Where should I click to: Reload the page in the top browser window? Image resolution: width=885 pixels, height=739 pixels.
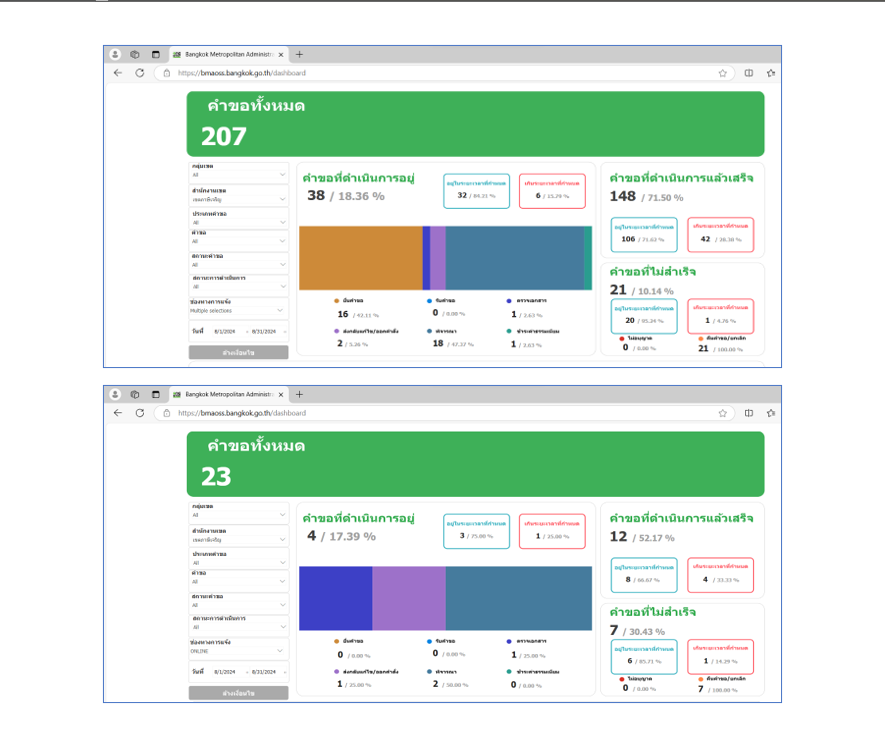pyautogui.click(x=139, y=73)
